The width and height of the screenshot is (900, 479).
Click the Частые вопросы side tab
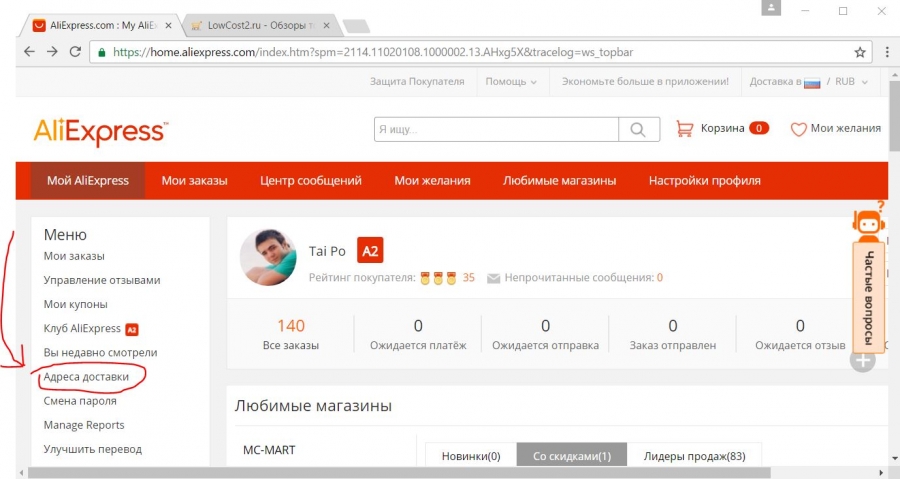tap(869, 297)
